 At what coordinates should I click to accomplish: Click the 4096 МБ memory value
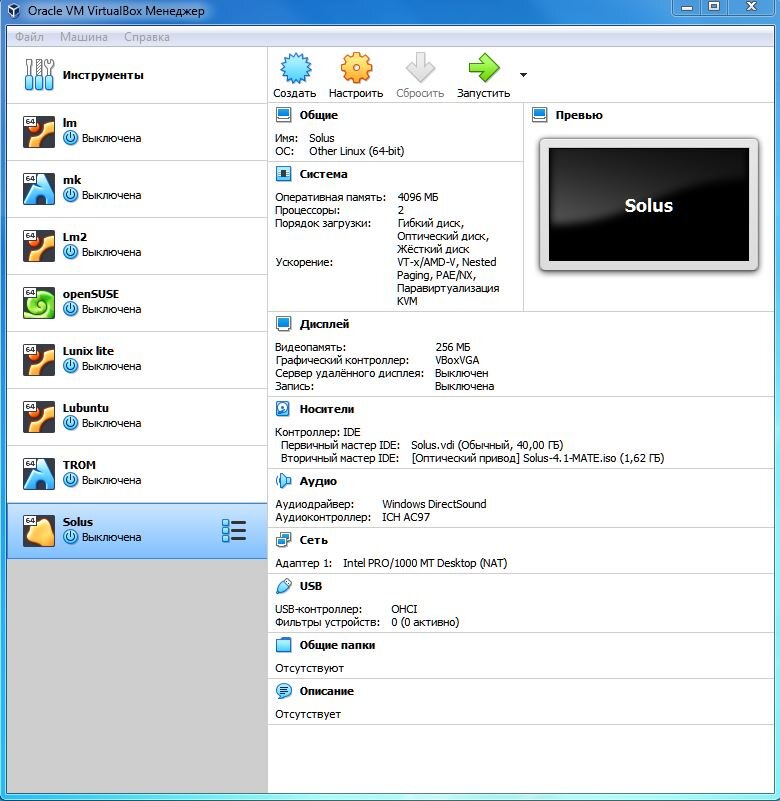tap(418, 197)
